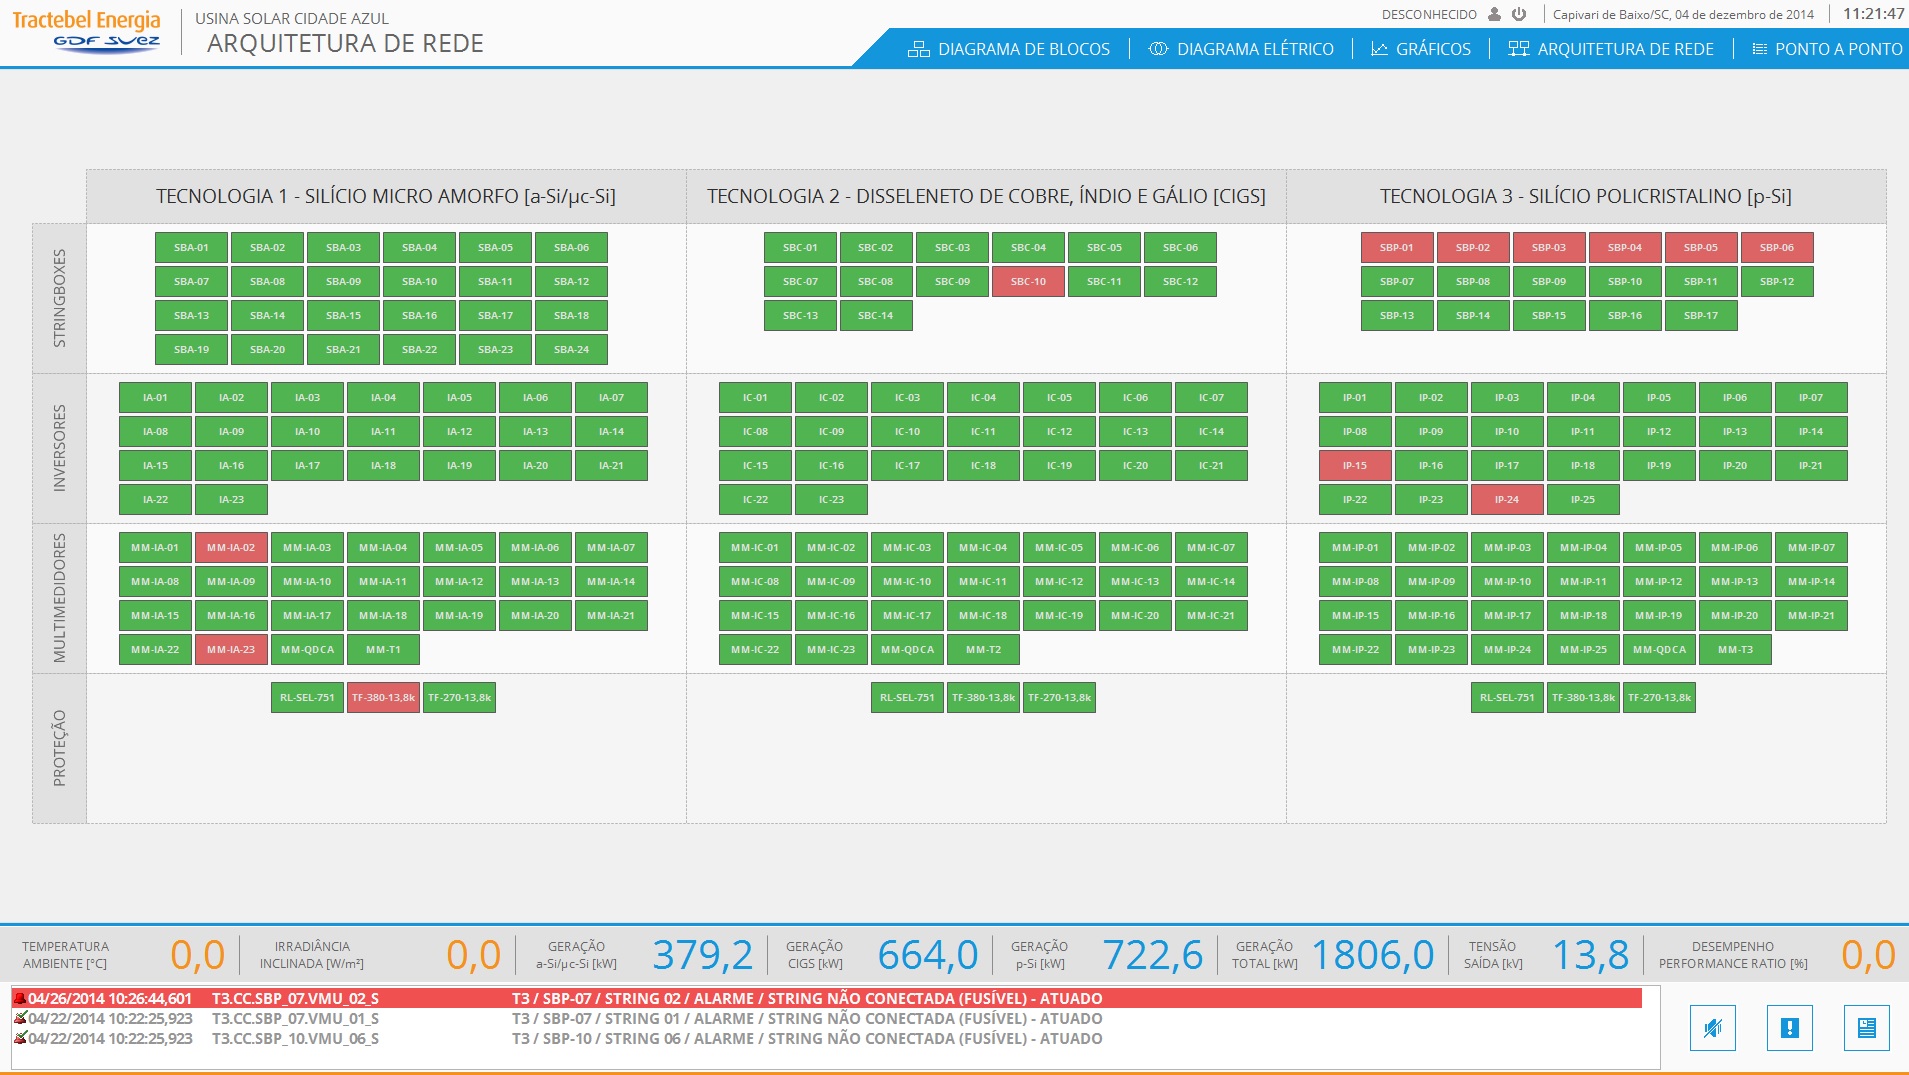Screen dimensions: 1909x1075
Task: Select the SBP-10 String 06 alarm row
Action: (827, 1038)
